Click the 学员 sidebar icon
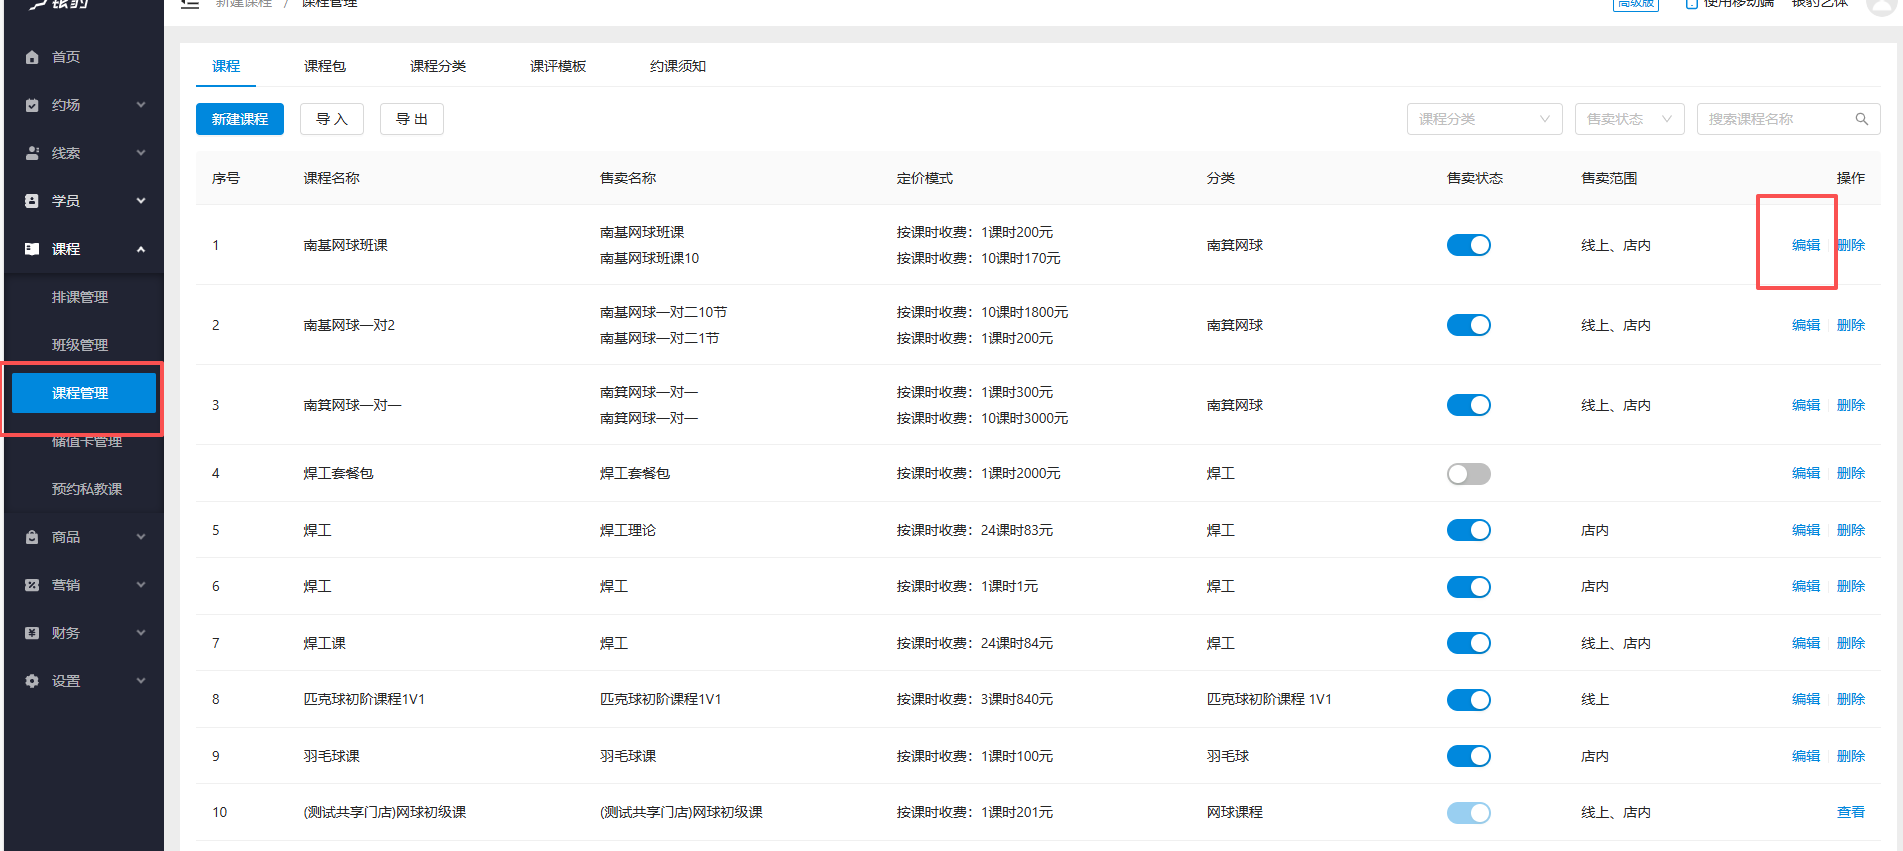 32,201
